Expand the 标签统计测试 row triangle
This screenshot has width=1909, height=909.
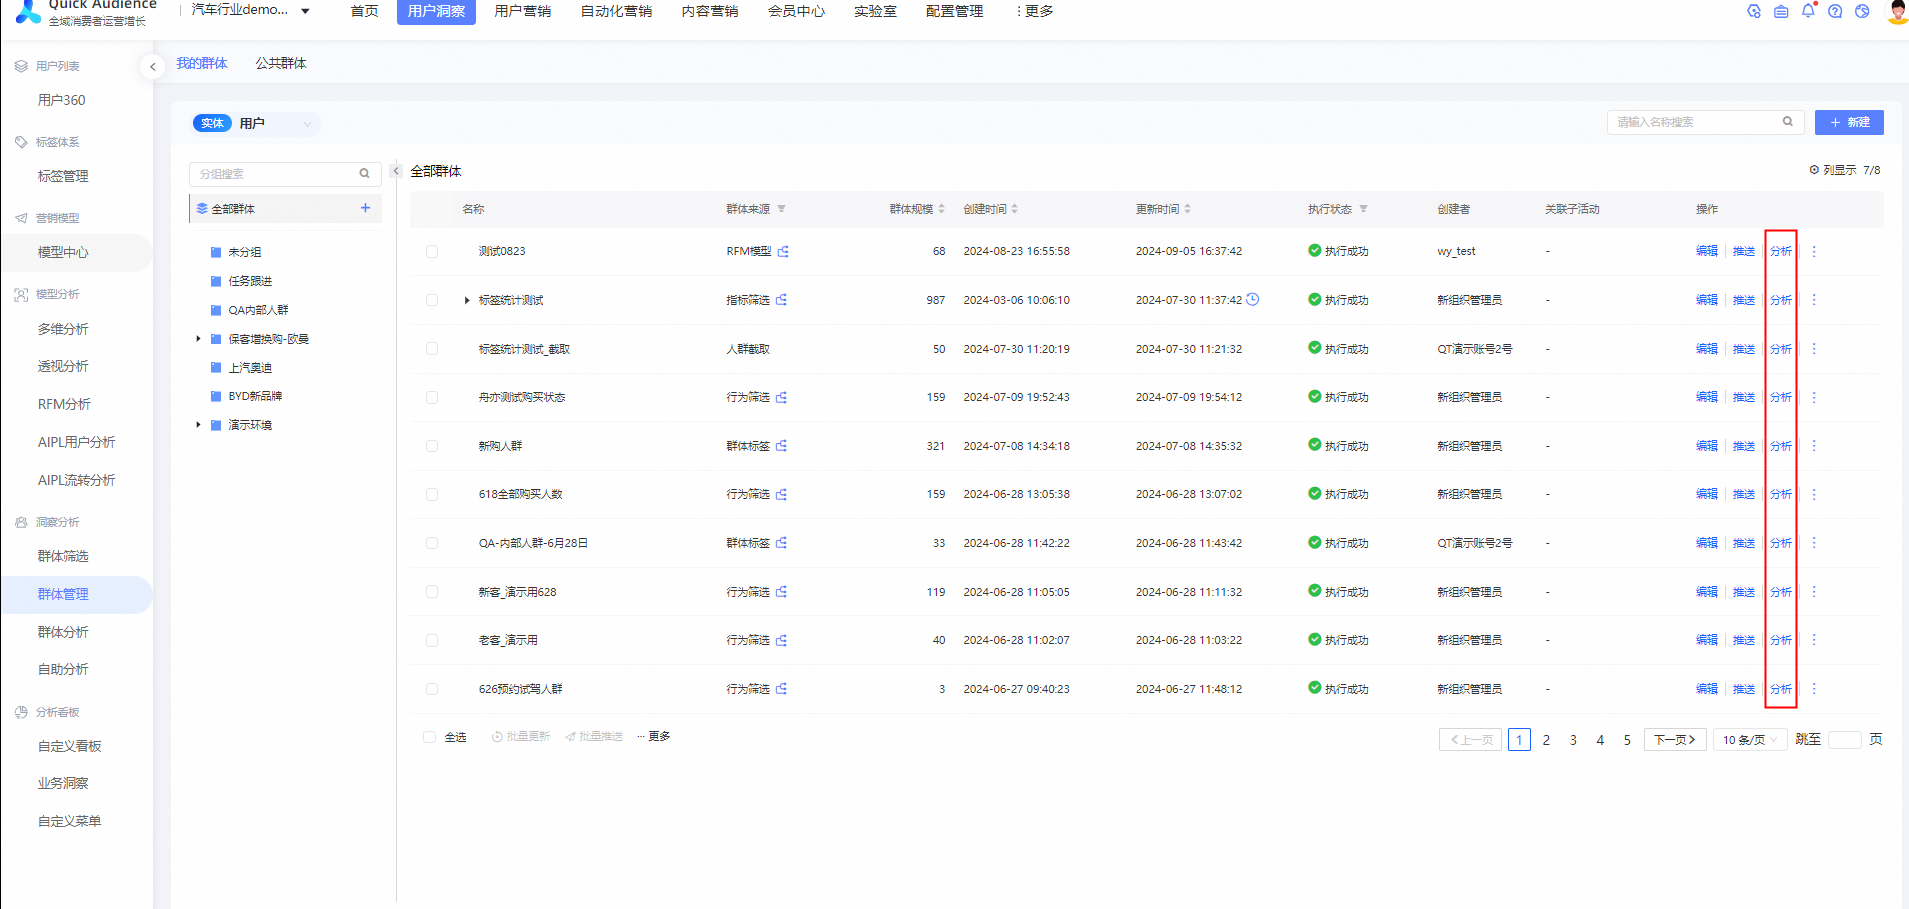467,300
